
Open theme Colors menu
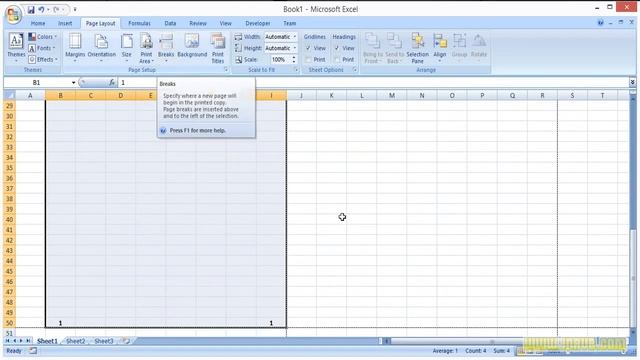43,37
